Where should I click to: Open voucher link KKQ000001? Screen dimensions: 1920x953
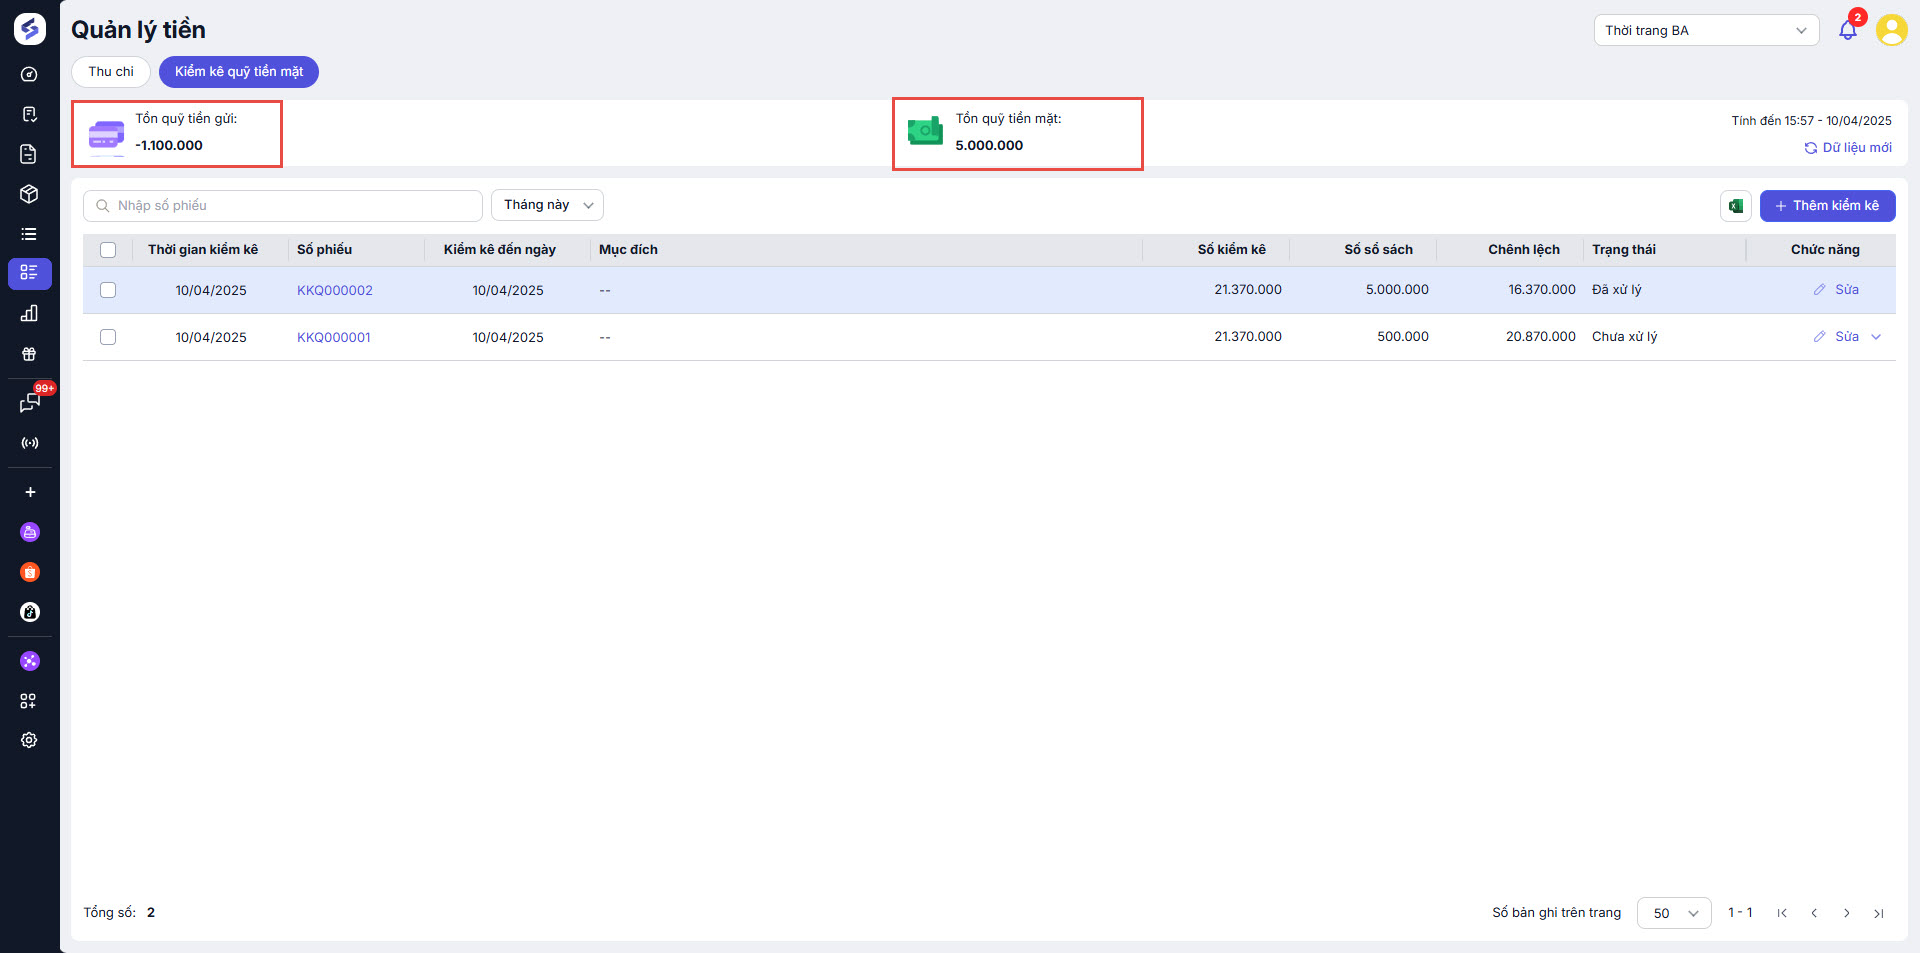(x=334, y=338)
